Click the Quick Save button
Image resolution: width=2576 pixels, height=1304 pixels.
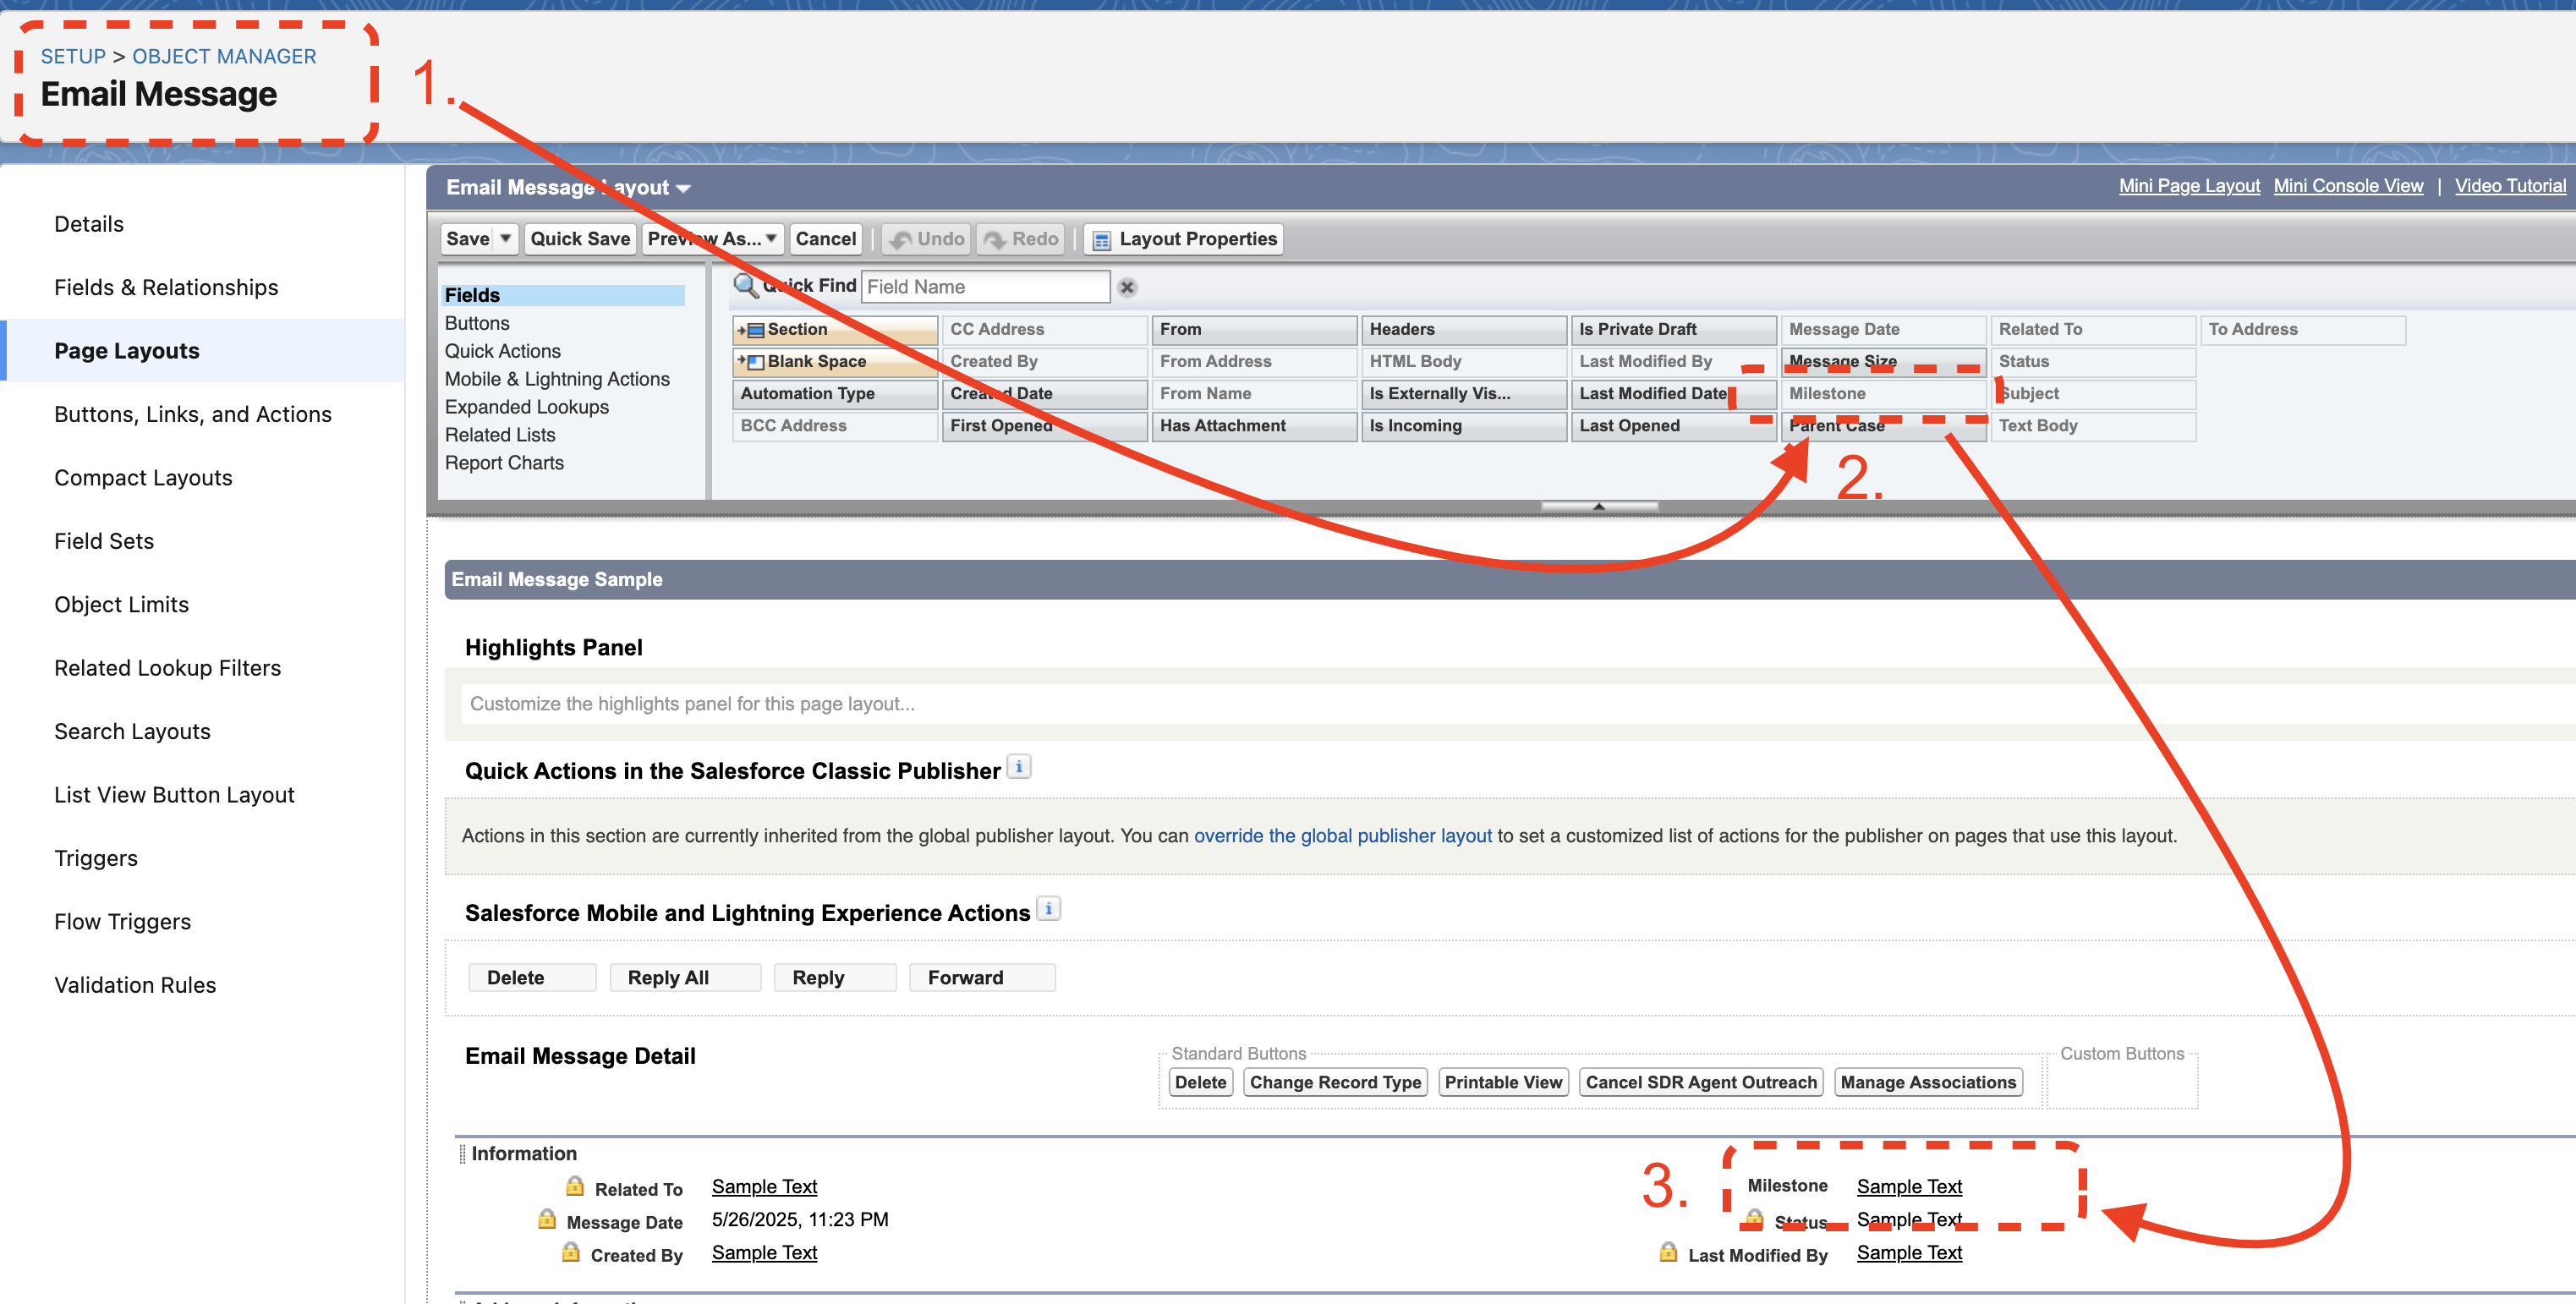click(x=580, y=239)
